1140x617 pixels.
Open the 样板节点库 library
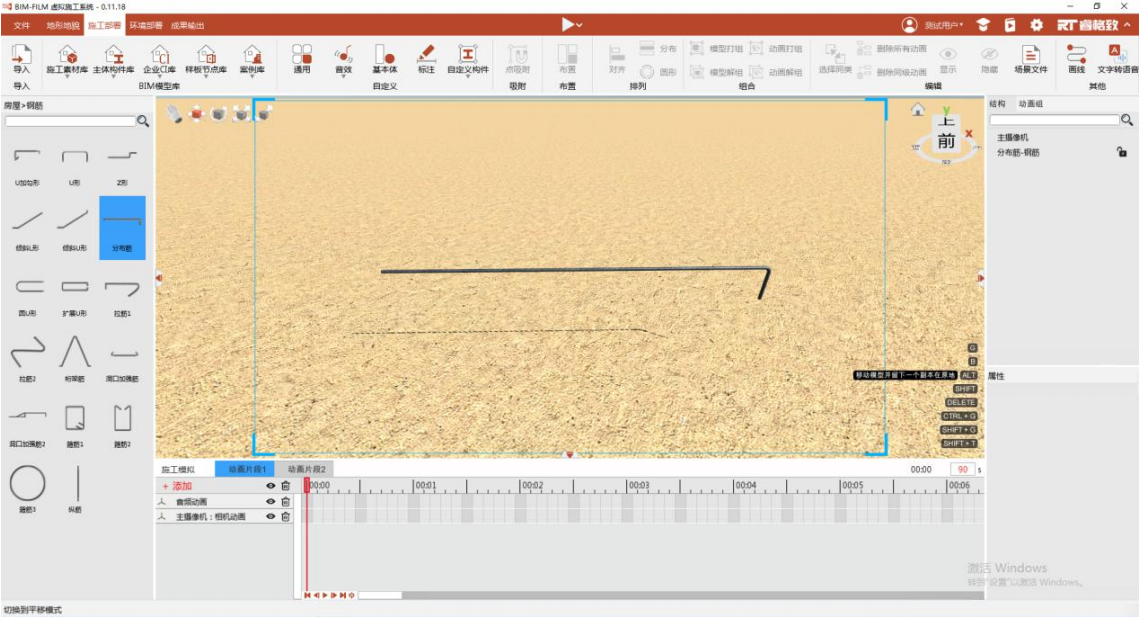(x=206, y=60)
